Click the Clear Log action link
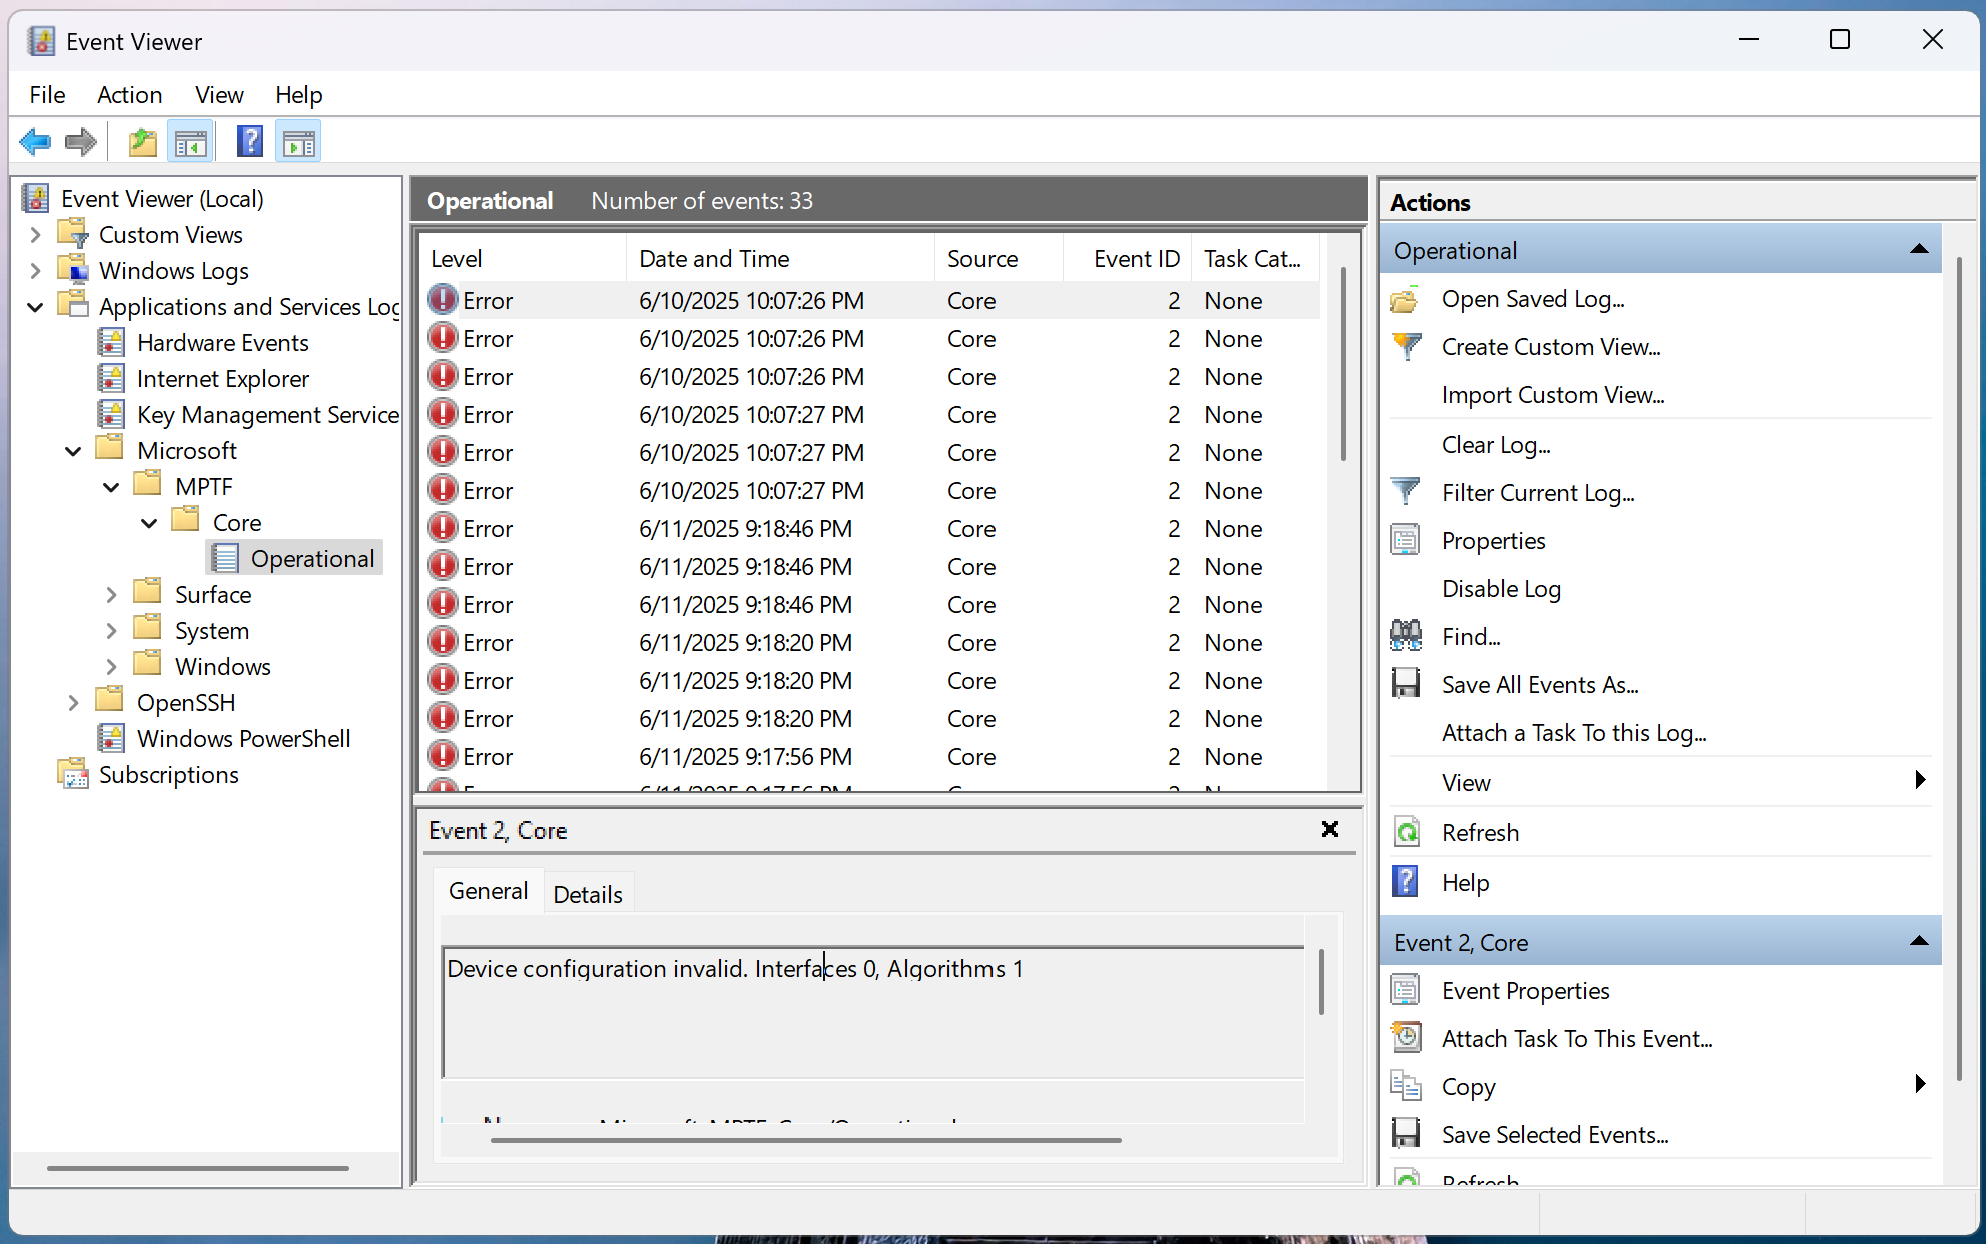 click(1495, 445)
